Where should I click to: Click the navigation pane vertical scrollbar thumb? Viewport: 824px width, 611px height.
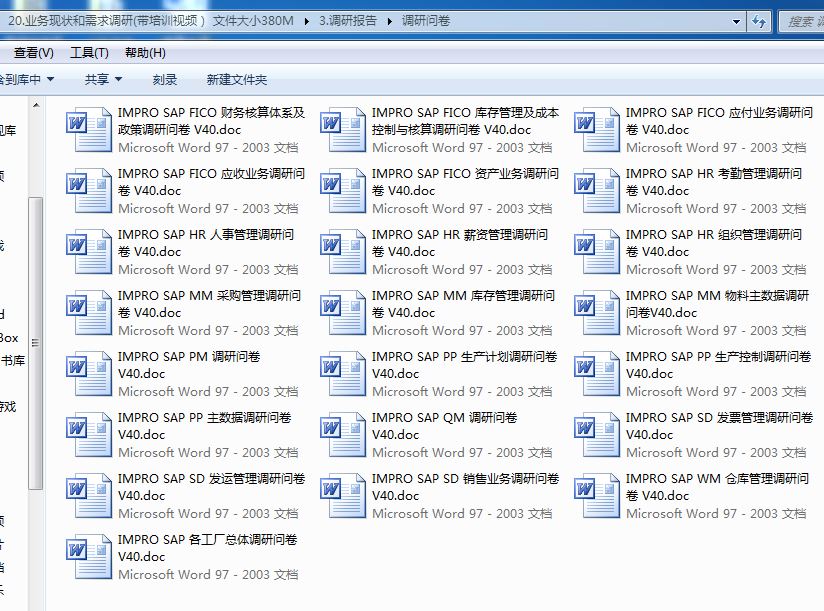pos(35,344)
